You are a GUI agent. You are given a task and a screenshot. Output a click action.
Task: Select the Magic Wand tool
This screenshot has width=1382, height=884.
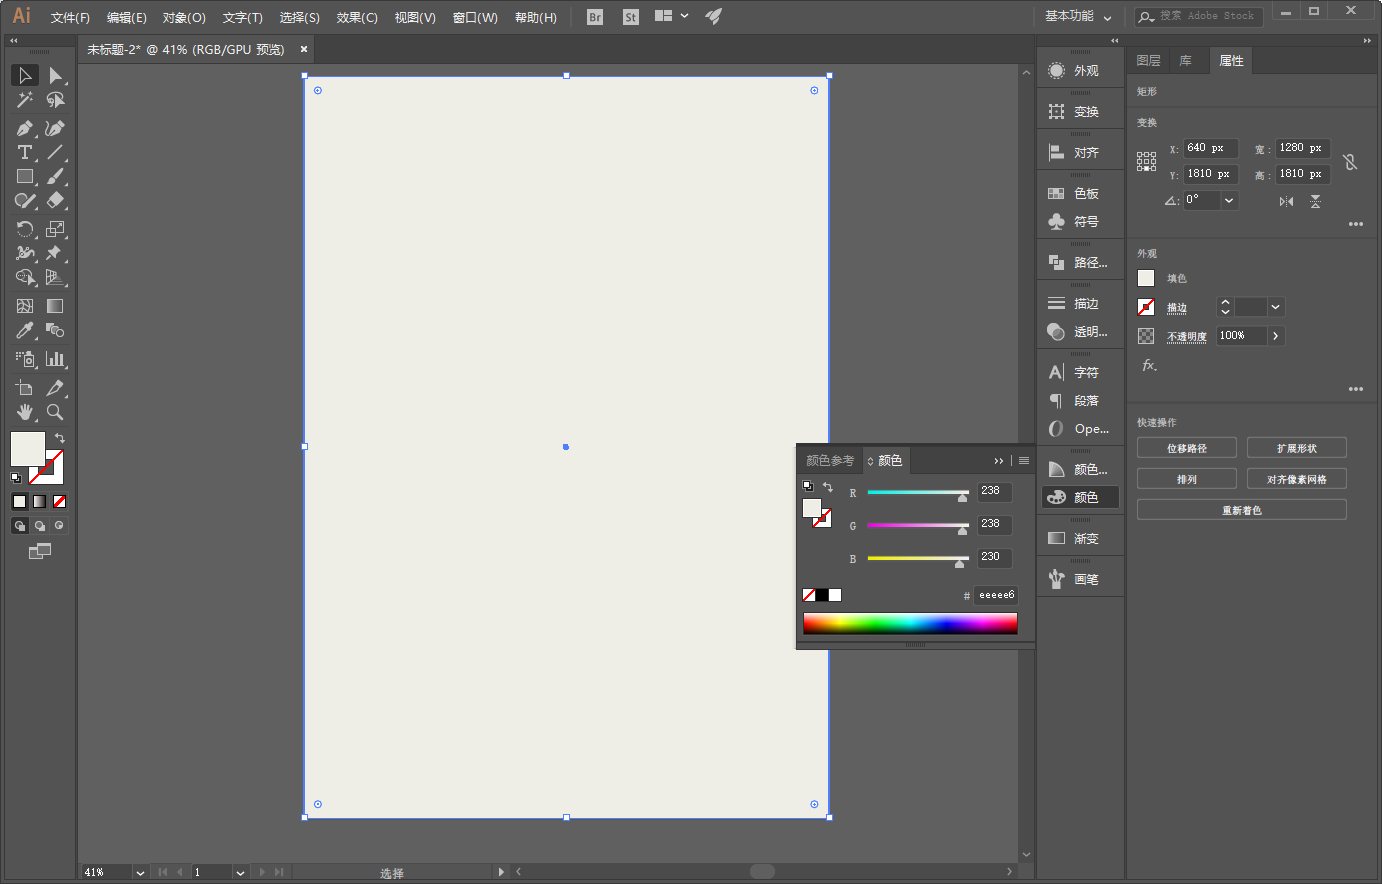pos(25,100)
